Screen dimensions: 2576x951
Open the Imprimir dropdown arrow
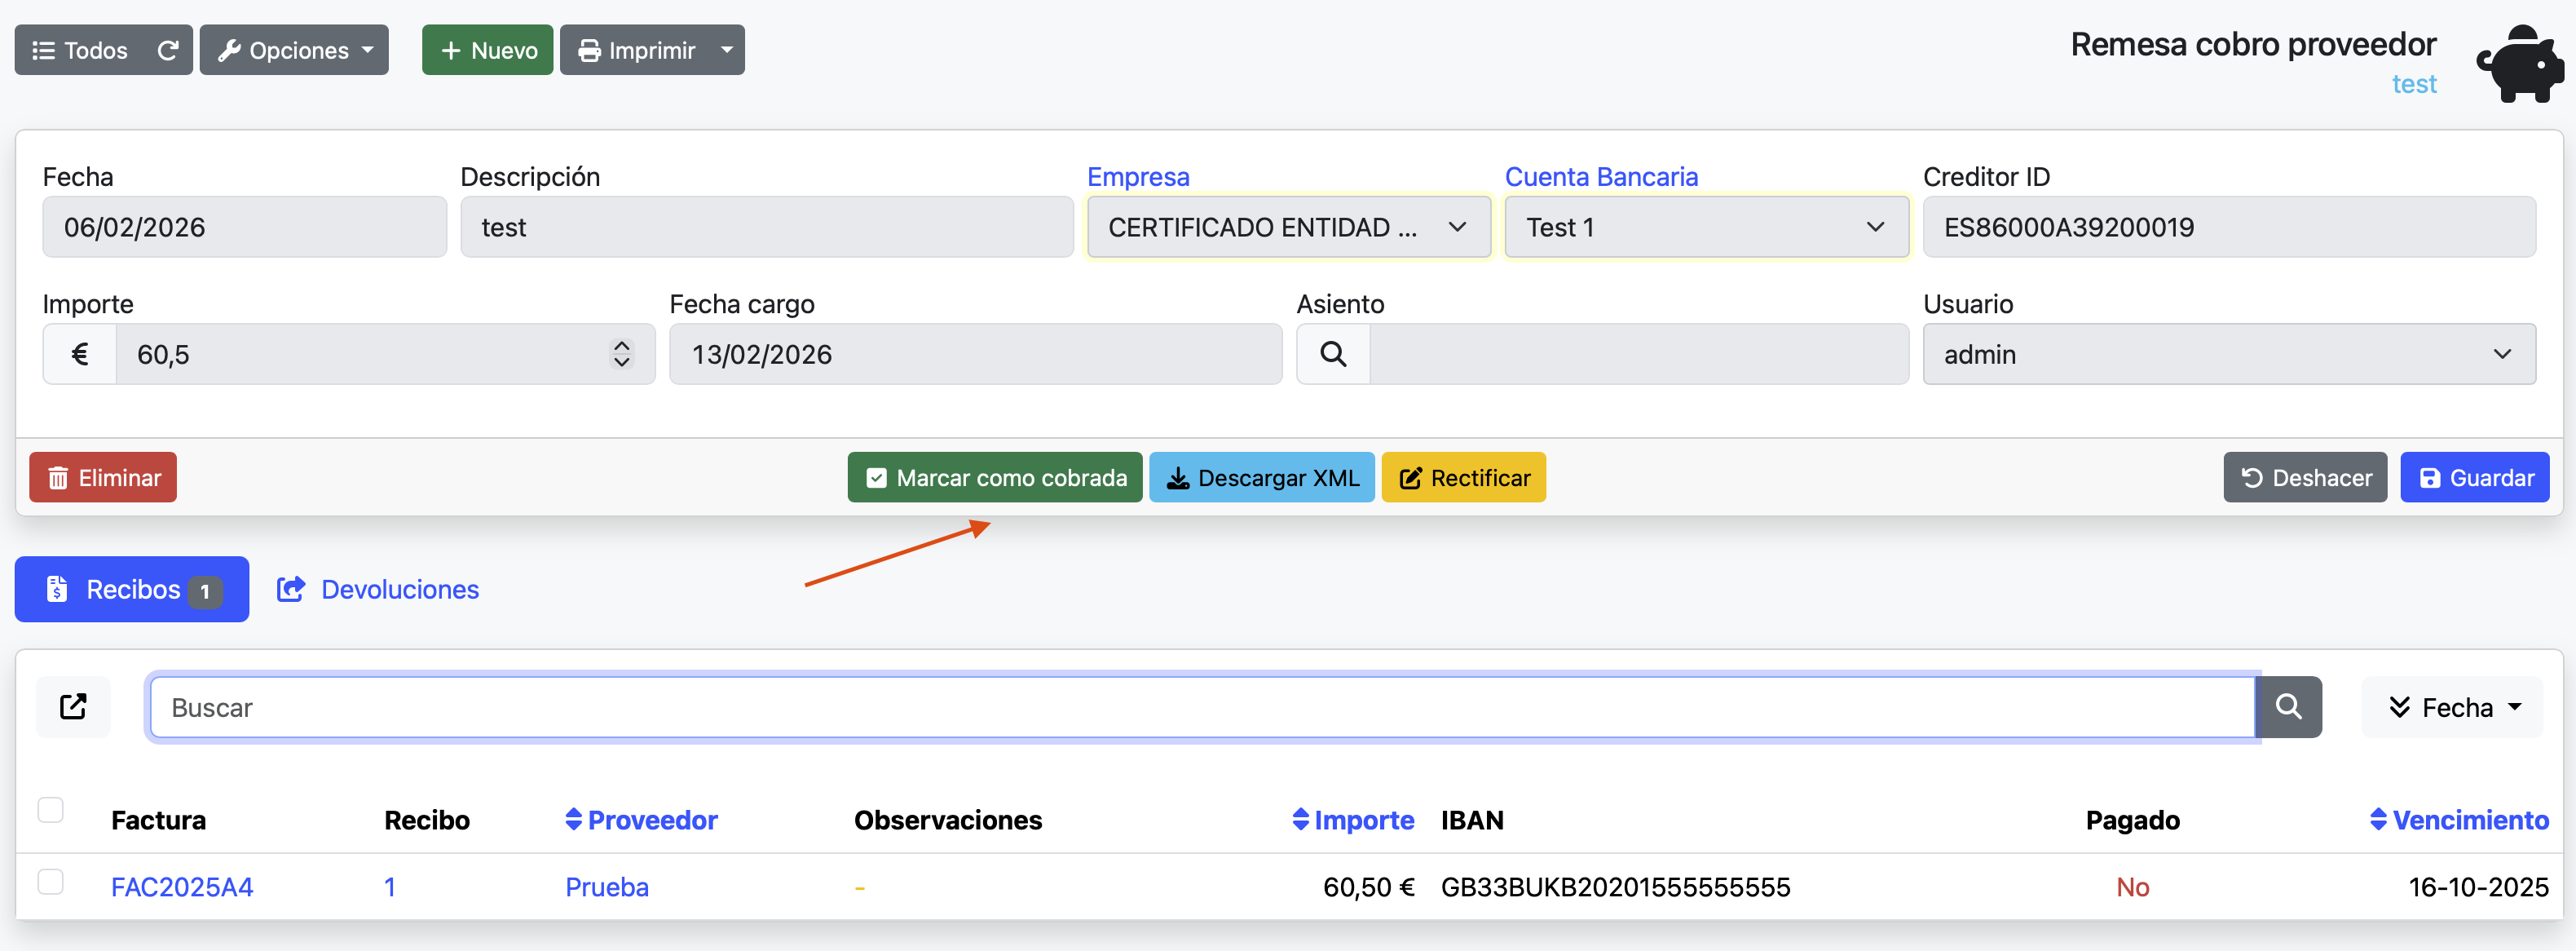click(727, 50)
